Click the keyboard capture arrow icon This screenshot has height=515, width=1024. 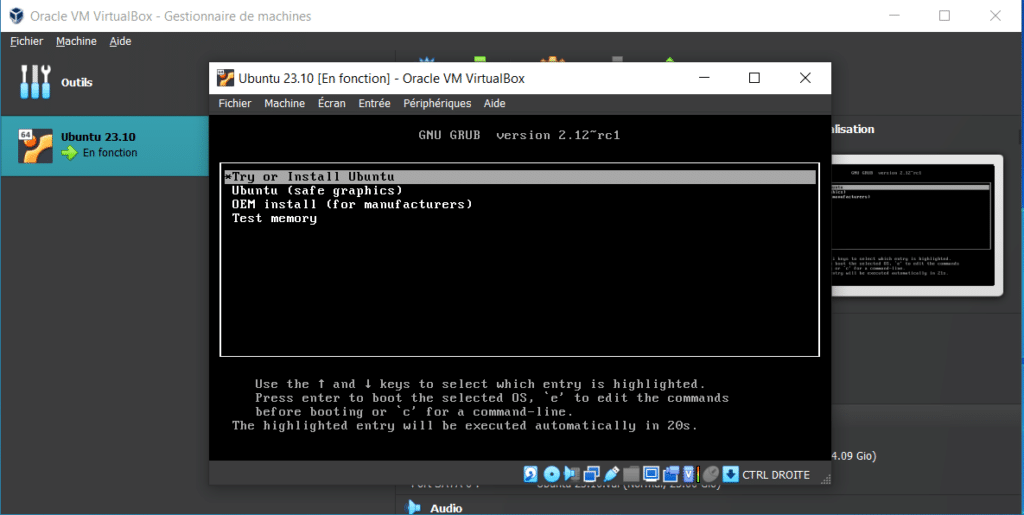tap(731, 474)
